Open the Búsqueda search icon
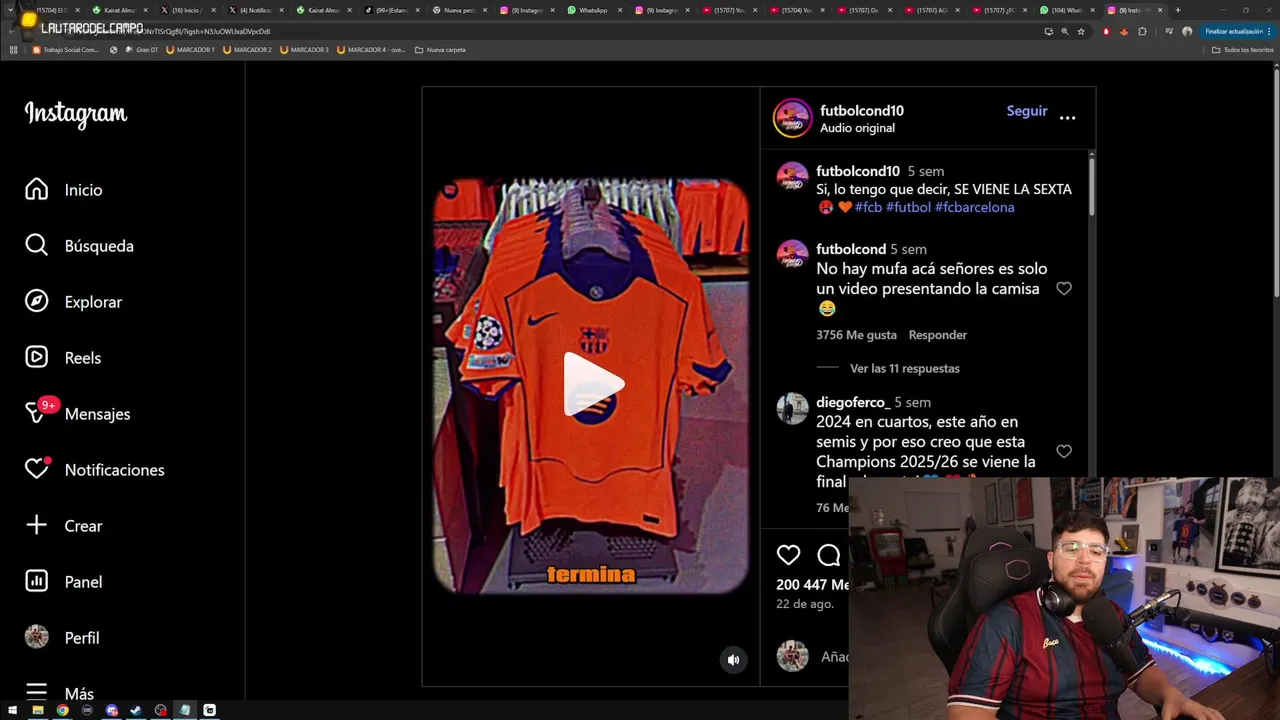The width and height of the screenshot is (1280, 720). pyautogui.click(x=37, y=245)
